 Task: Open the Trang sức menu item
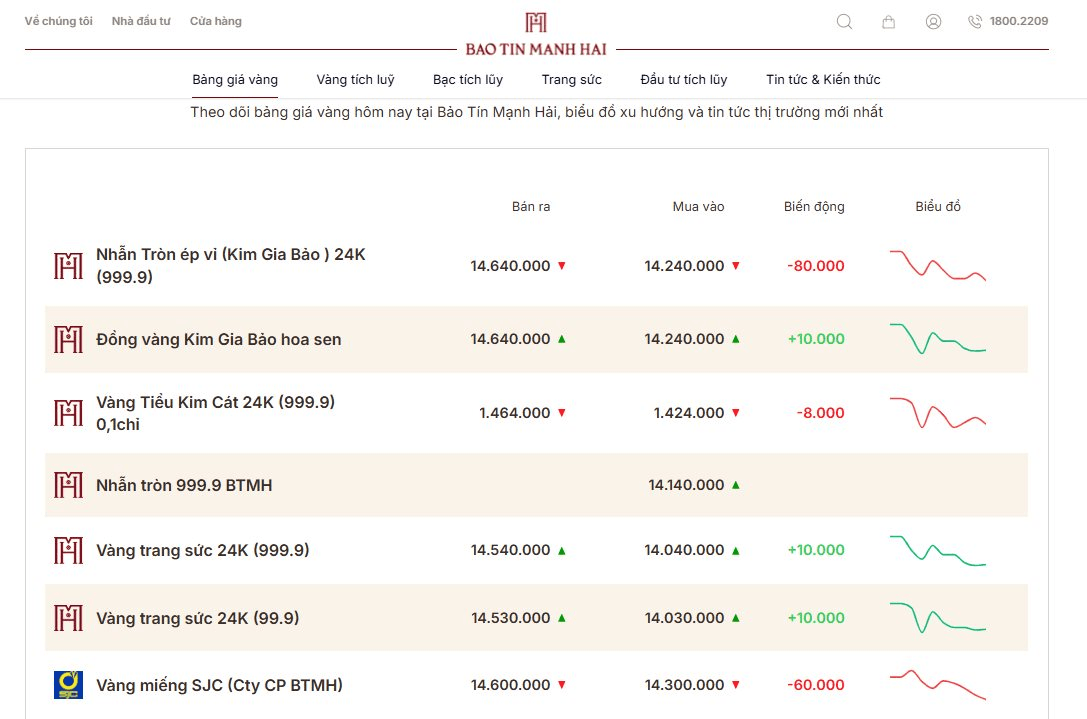click(x=571, y=80)
